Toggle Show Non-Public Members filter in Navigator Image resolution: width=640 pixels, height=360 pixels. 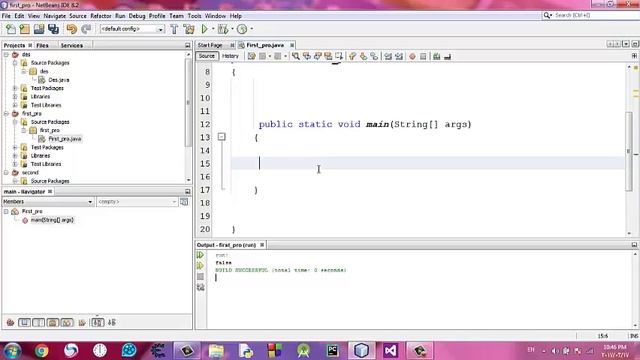tap(53, 322)
